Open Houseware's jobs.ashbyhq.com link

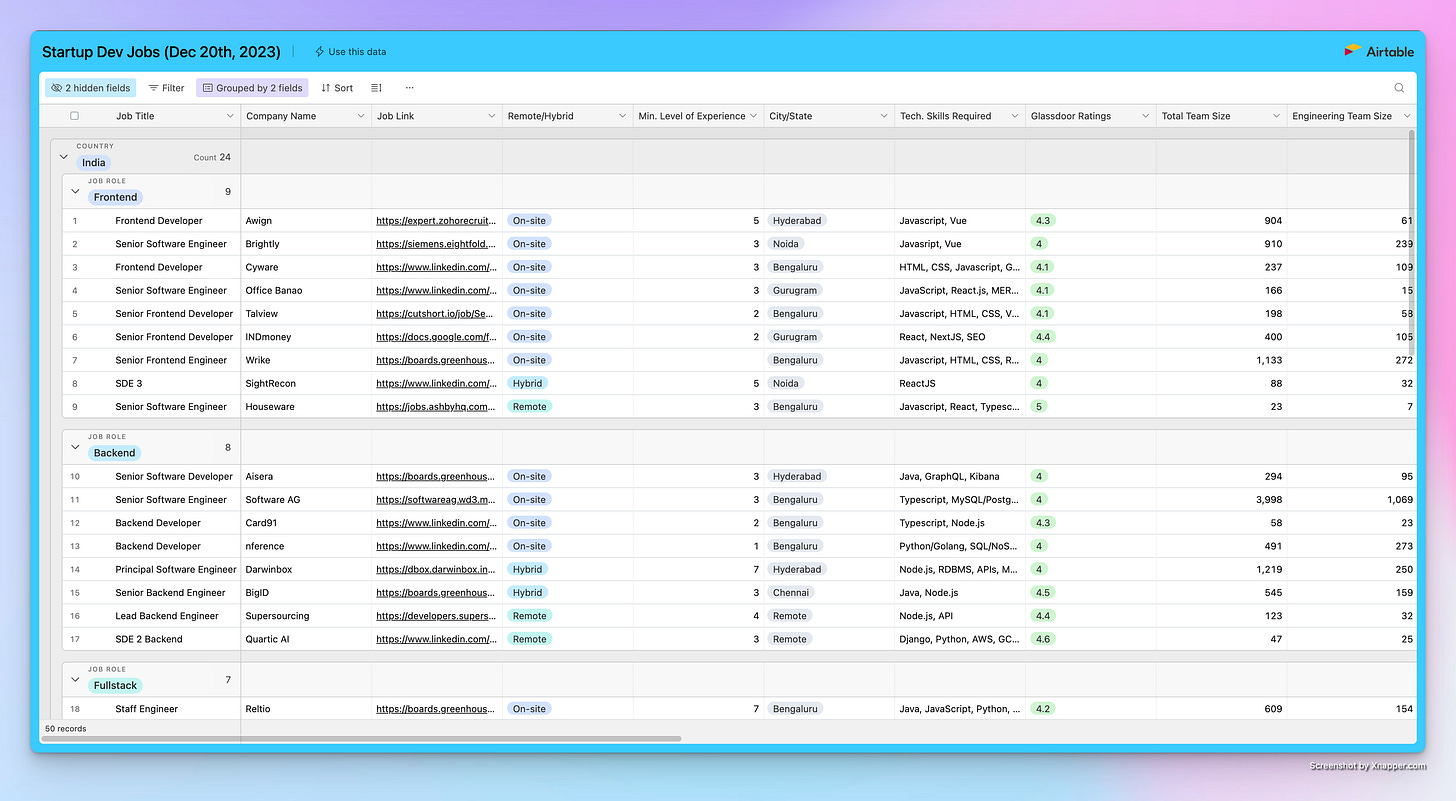point(436,407)
